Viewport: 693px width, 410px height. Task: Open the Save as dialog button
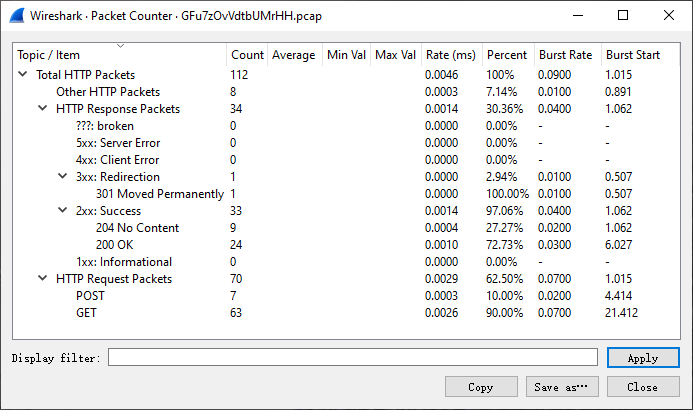point(562,387)
